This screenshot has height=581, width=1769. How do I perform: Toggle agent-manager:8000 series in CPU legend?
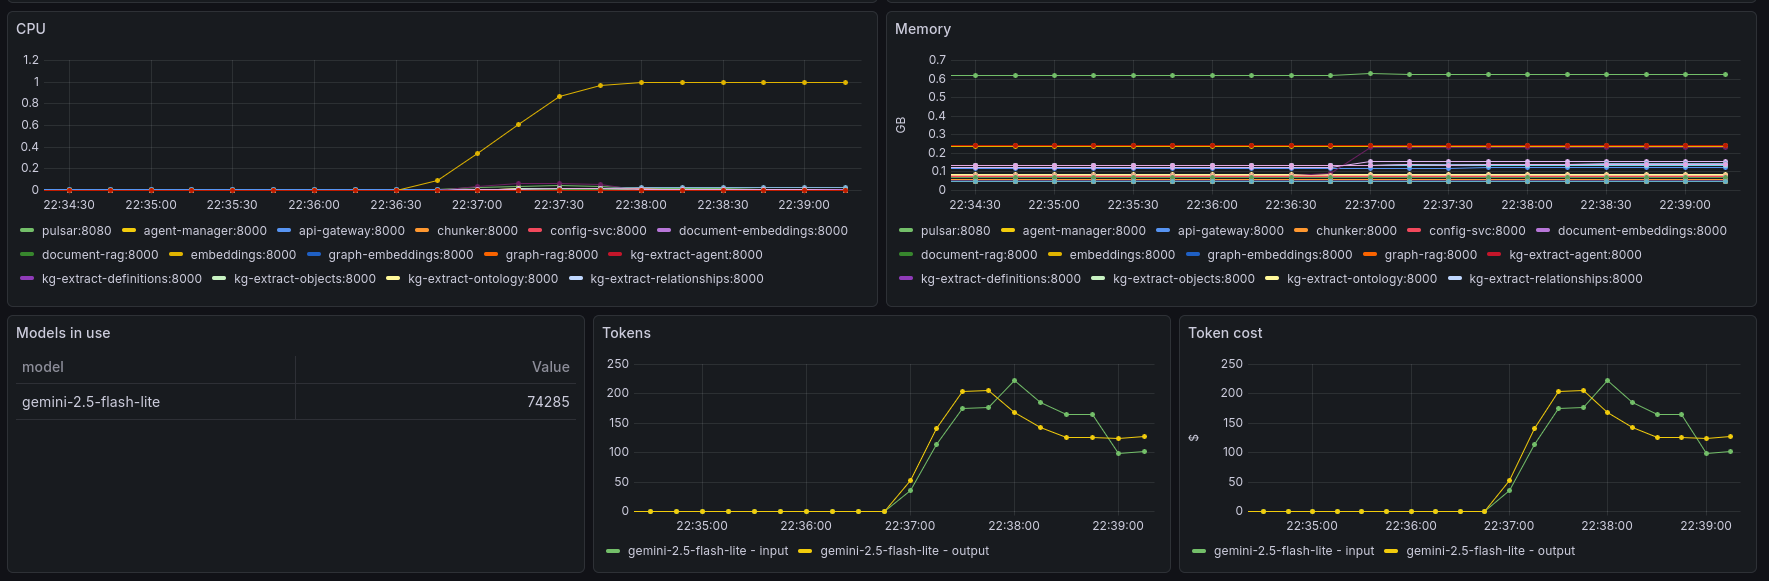[x=205, y=231]
